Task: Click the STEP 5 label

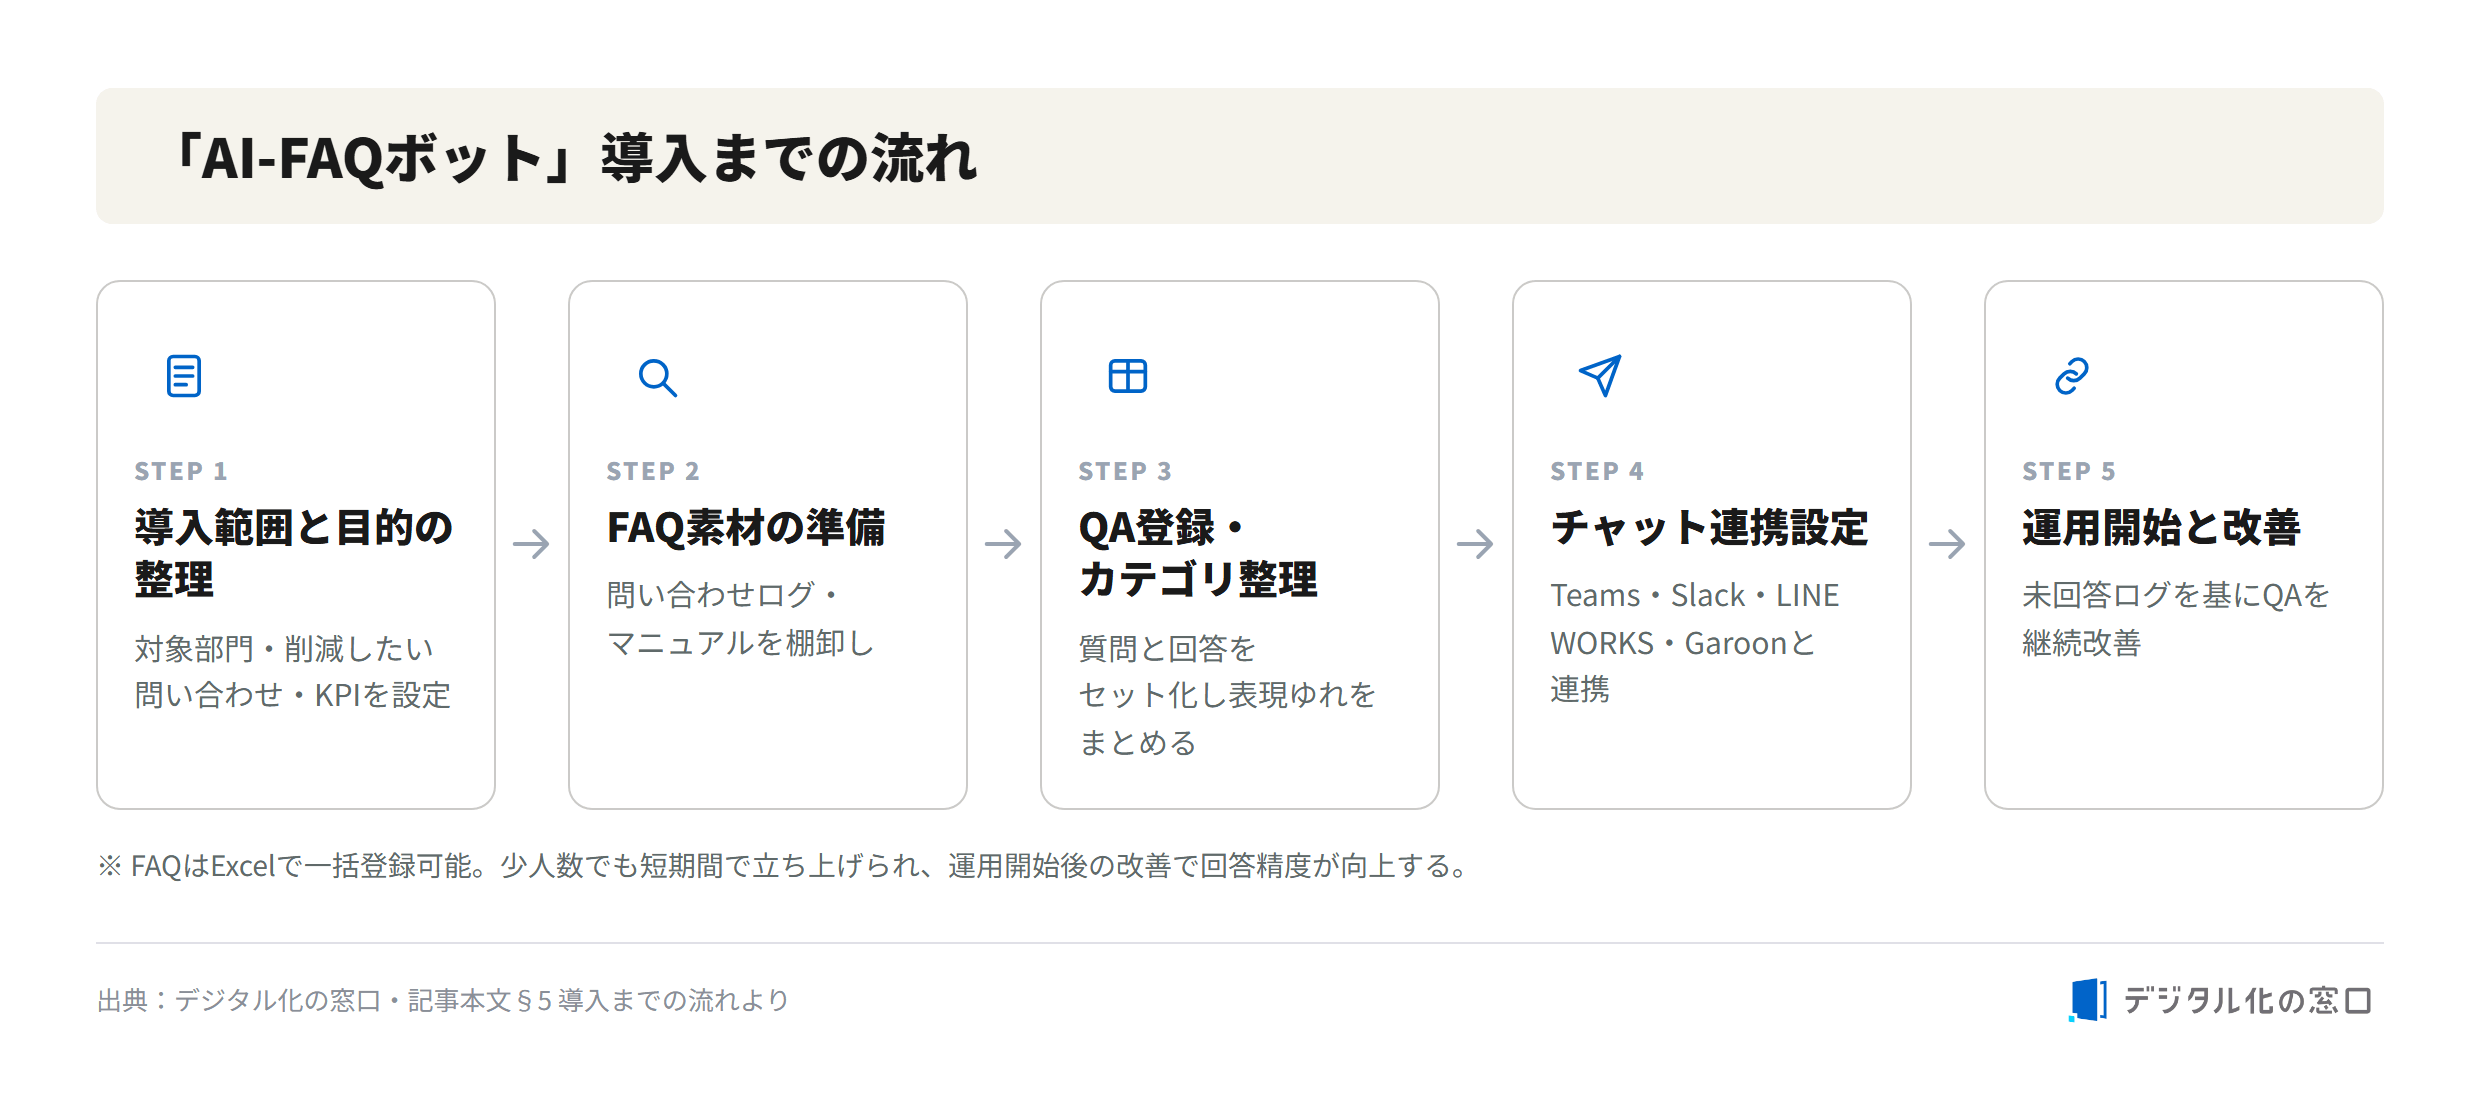Action: tap(2068, 471)
